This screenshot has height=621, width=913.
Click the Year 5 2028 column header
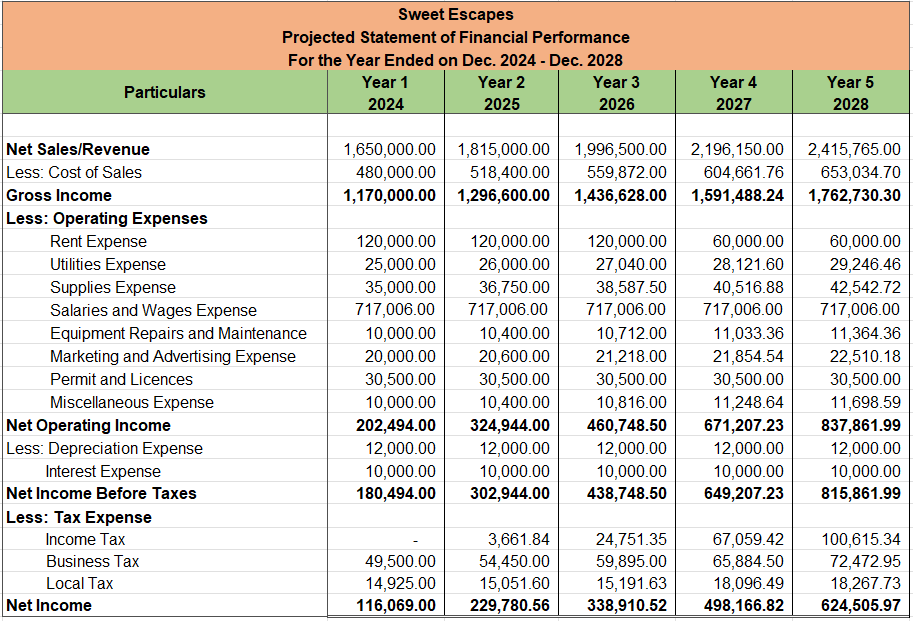[x=850, y=92]
